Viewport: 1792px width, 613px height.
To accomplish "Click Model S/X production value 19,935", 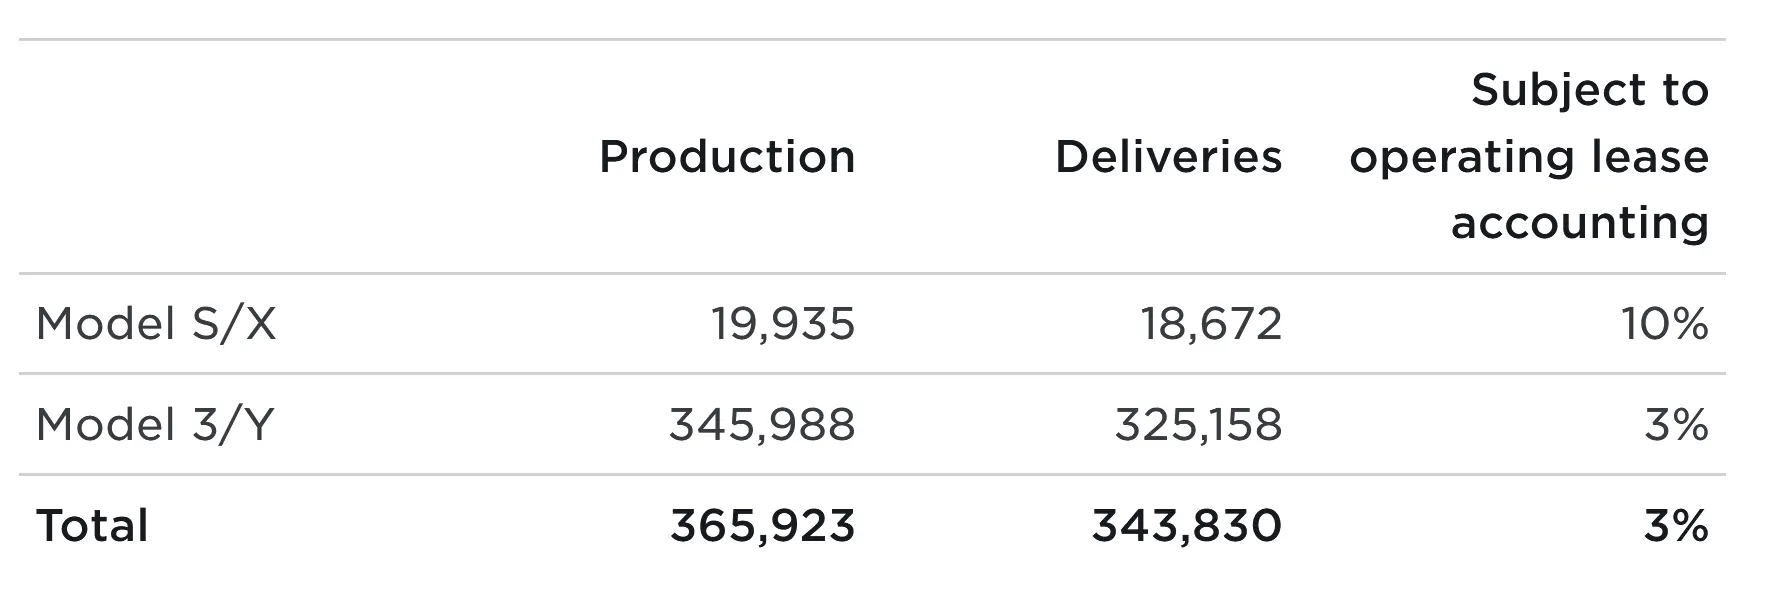I will coord(783,324).
